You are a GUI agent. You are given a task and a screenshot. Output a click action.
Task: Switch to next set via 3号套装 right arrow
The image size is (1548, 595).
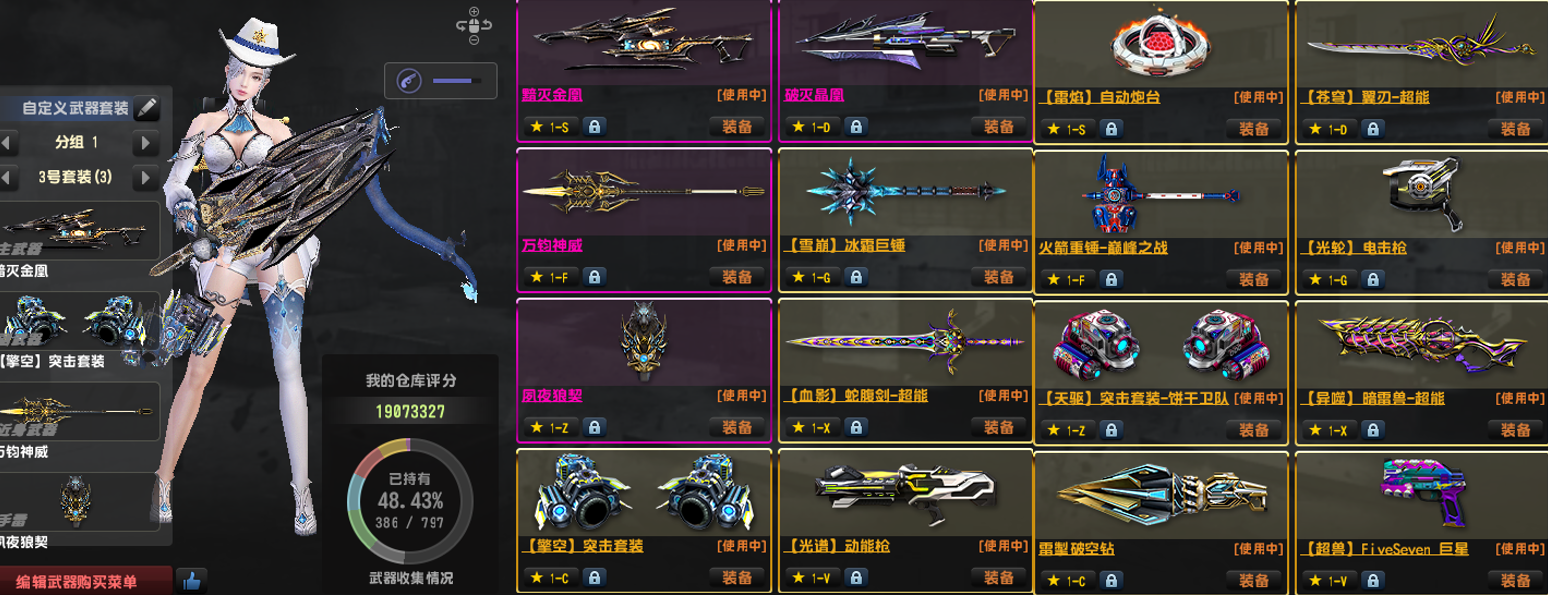point(147,177)
